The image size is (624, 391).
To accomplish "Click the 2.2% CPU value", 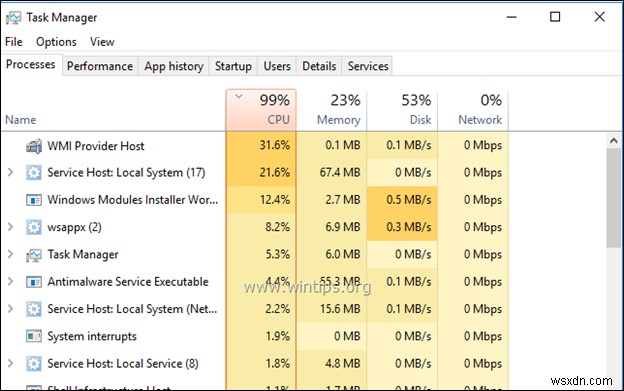I will (277, 309).
